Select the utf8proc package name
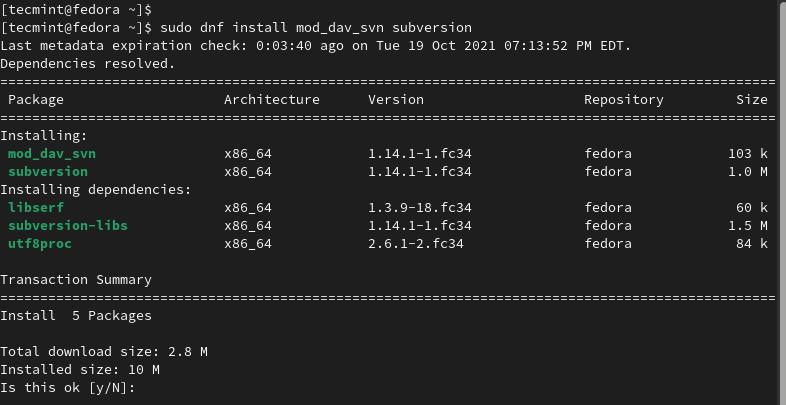 39,244
